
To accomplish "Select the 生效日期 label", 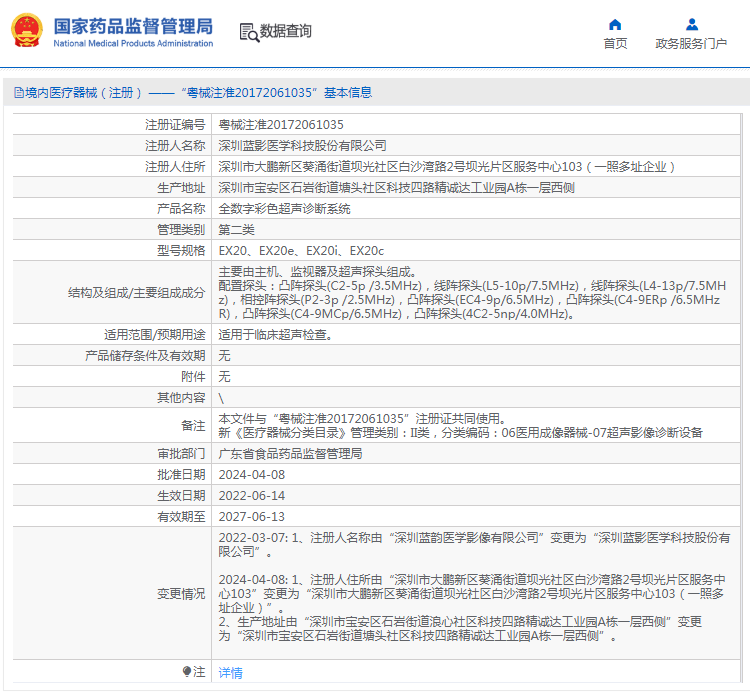I will pyautogui.click(x=181, y=496).
